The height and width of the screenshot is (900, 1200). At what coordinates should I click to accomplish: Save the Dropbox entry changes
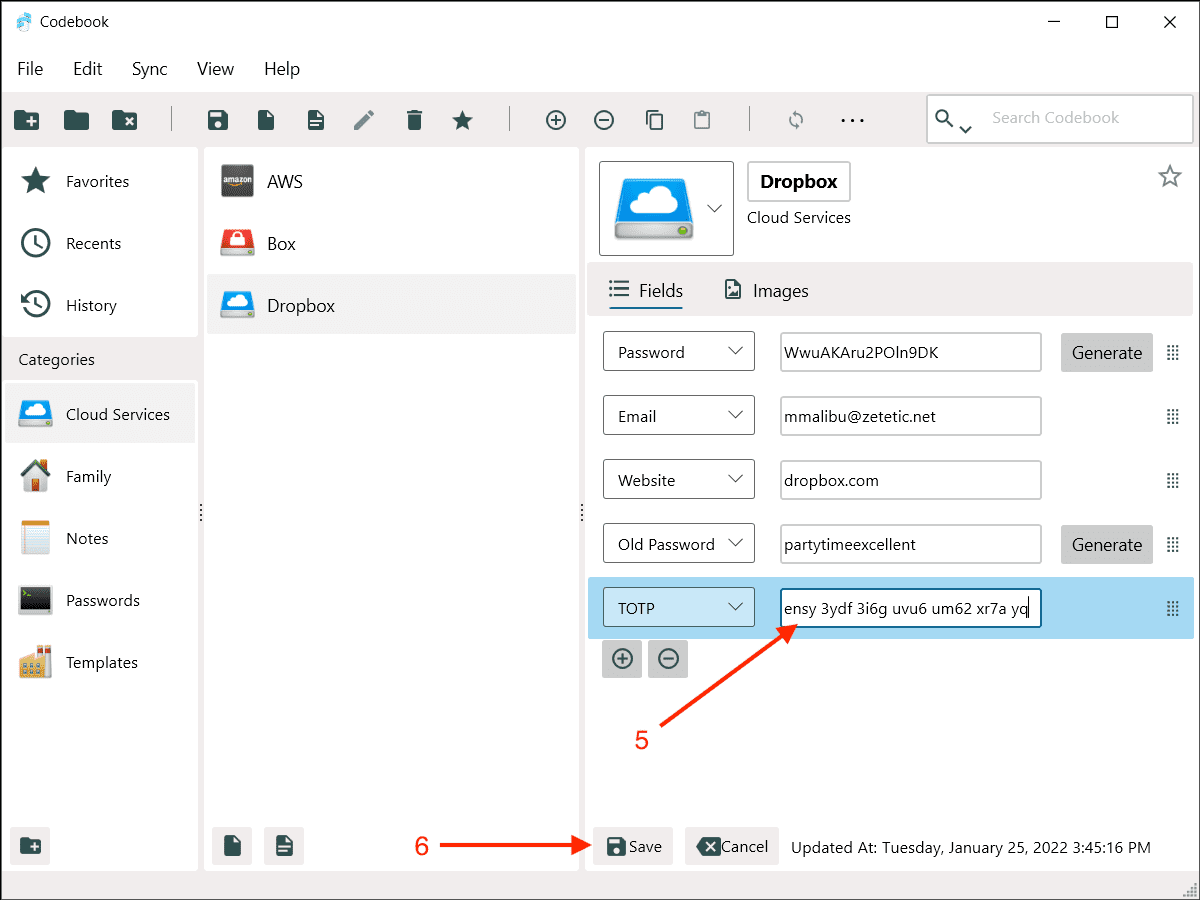634,846
